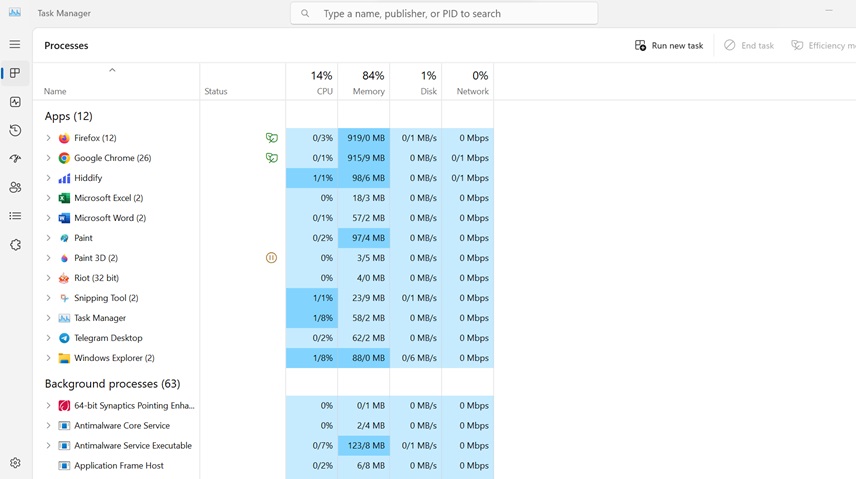The height and width of the screenshot is (479, 856).
Task: Expand Antimalware Service Executable row
Action: (48, 446)
